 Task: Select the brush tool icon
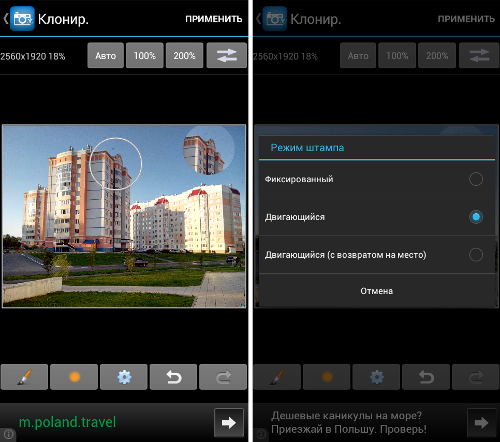coord(24,377)
